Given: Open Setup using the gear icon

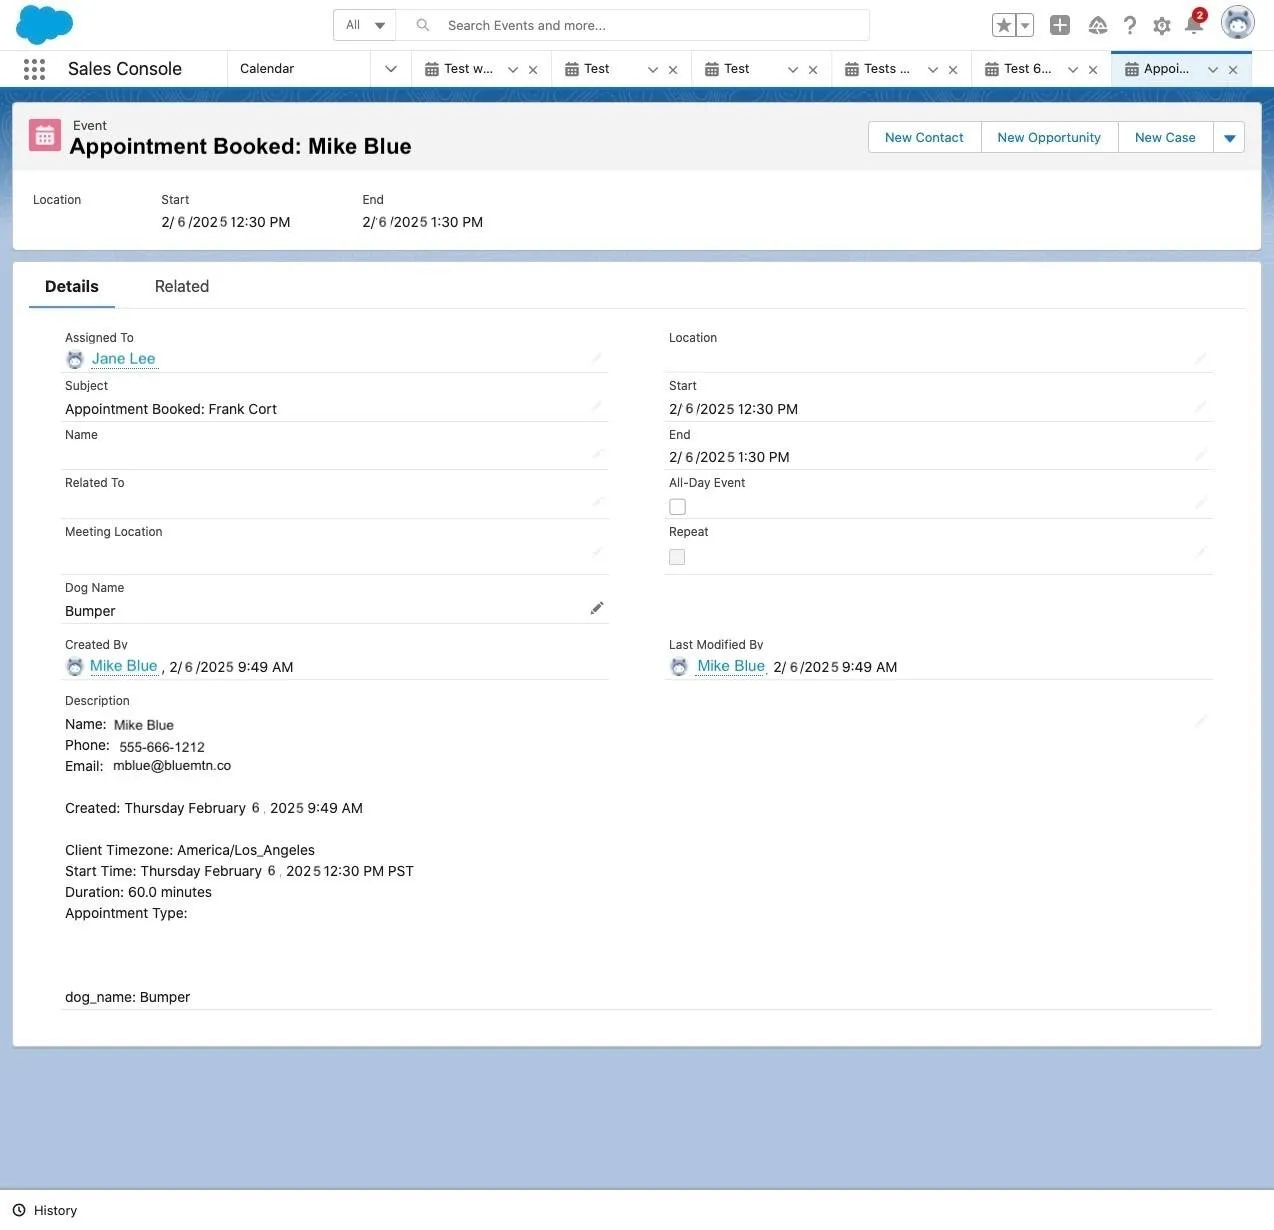Looking at the screenshot, I should pyautogui.click(x=1161, y=25).
